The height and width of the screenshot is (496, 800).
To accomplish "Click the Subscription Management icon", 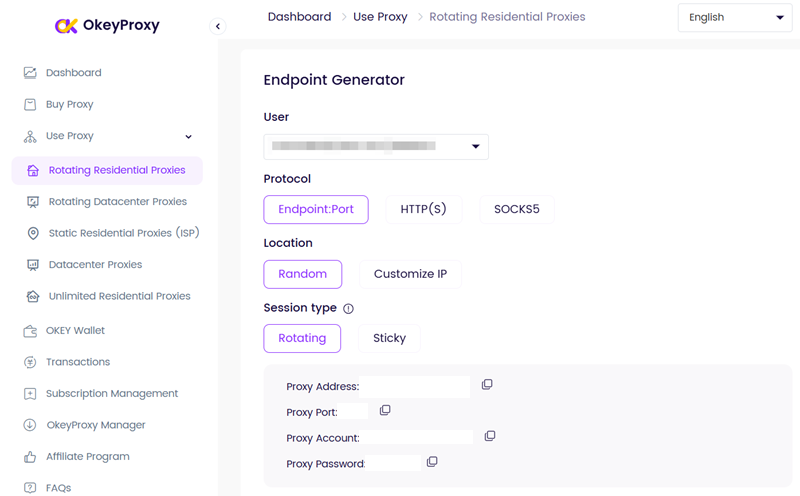I will click(30, 394).
